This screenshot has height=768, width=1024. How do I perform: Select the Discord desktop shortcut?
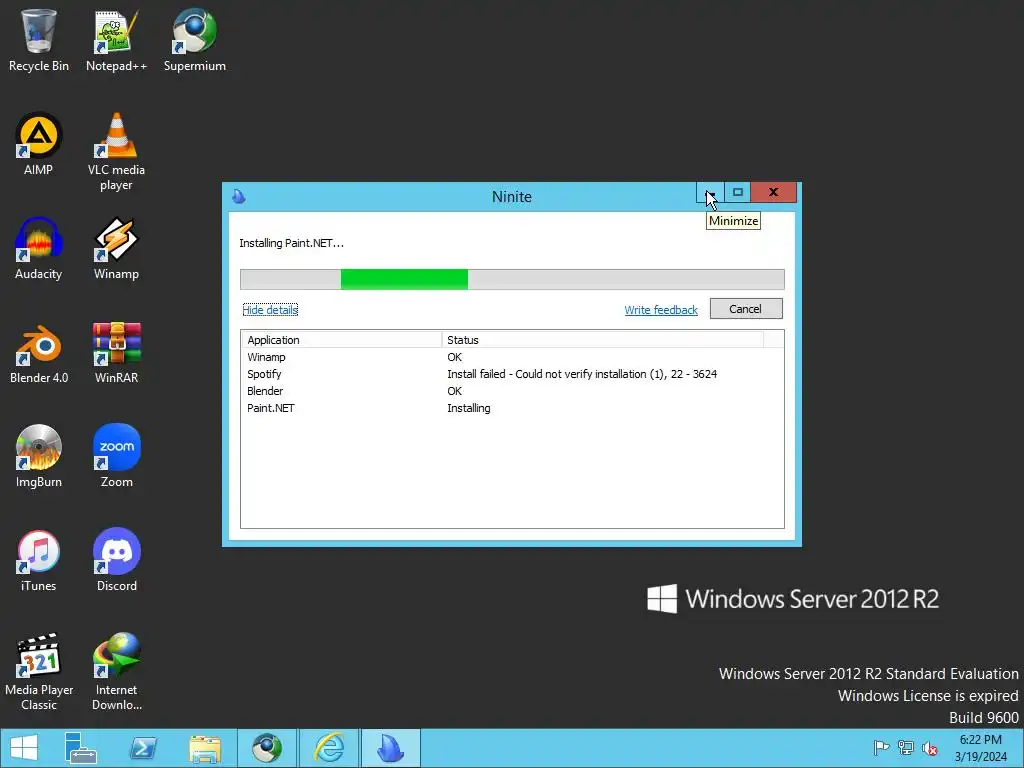tap(116, 560)
